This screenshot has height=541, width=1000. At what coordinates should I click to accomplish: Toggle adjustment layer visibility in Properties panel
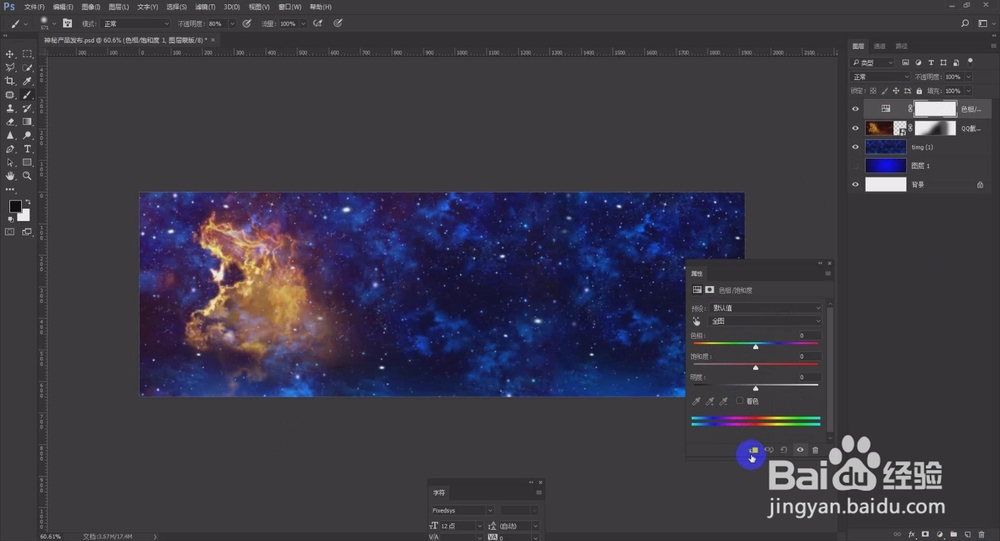tap(800, 450)
